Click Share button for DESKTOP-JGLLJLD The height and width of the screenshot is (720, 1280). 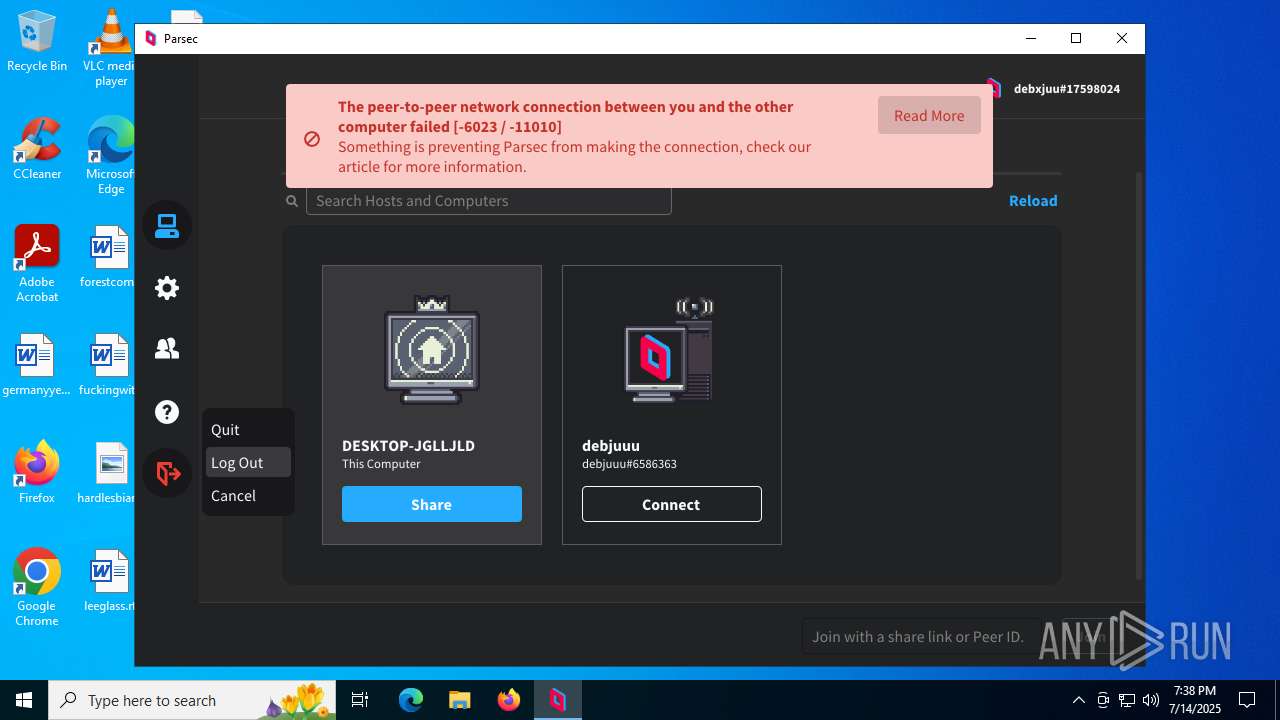[432, 504]
